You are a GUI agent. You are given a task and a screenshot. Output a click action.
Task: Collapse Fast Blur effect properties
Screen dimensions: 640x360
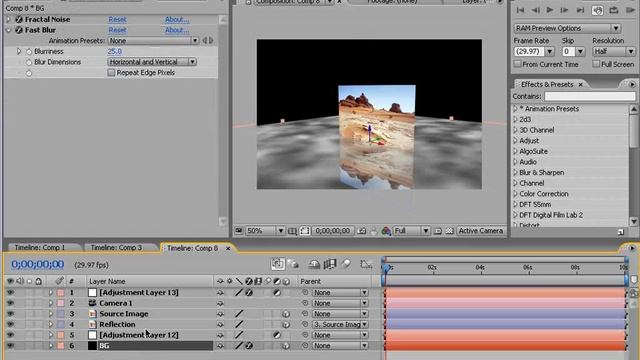(x=9, y=30)
